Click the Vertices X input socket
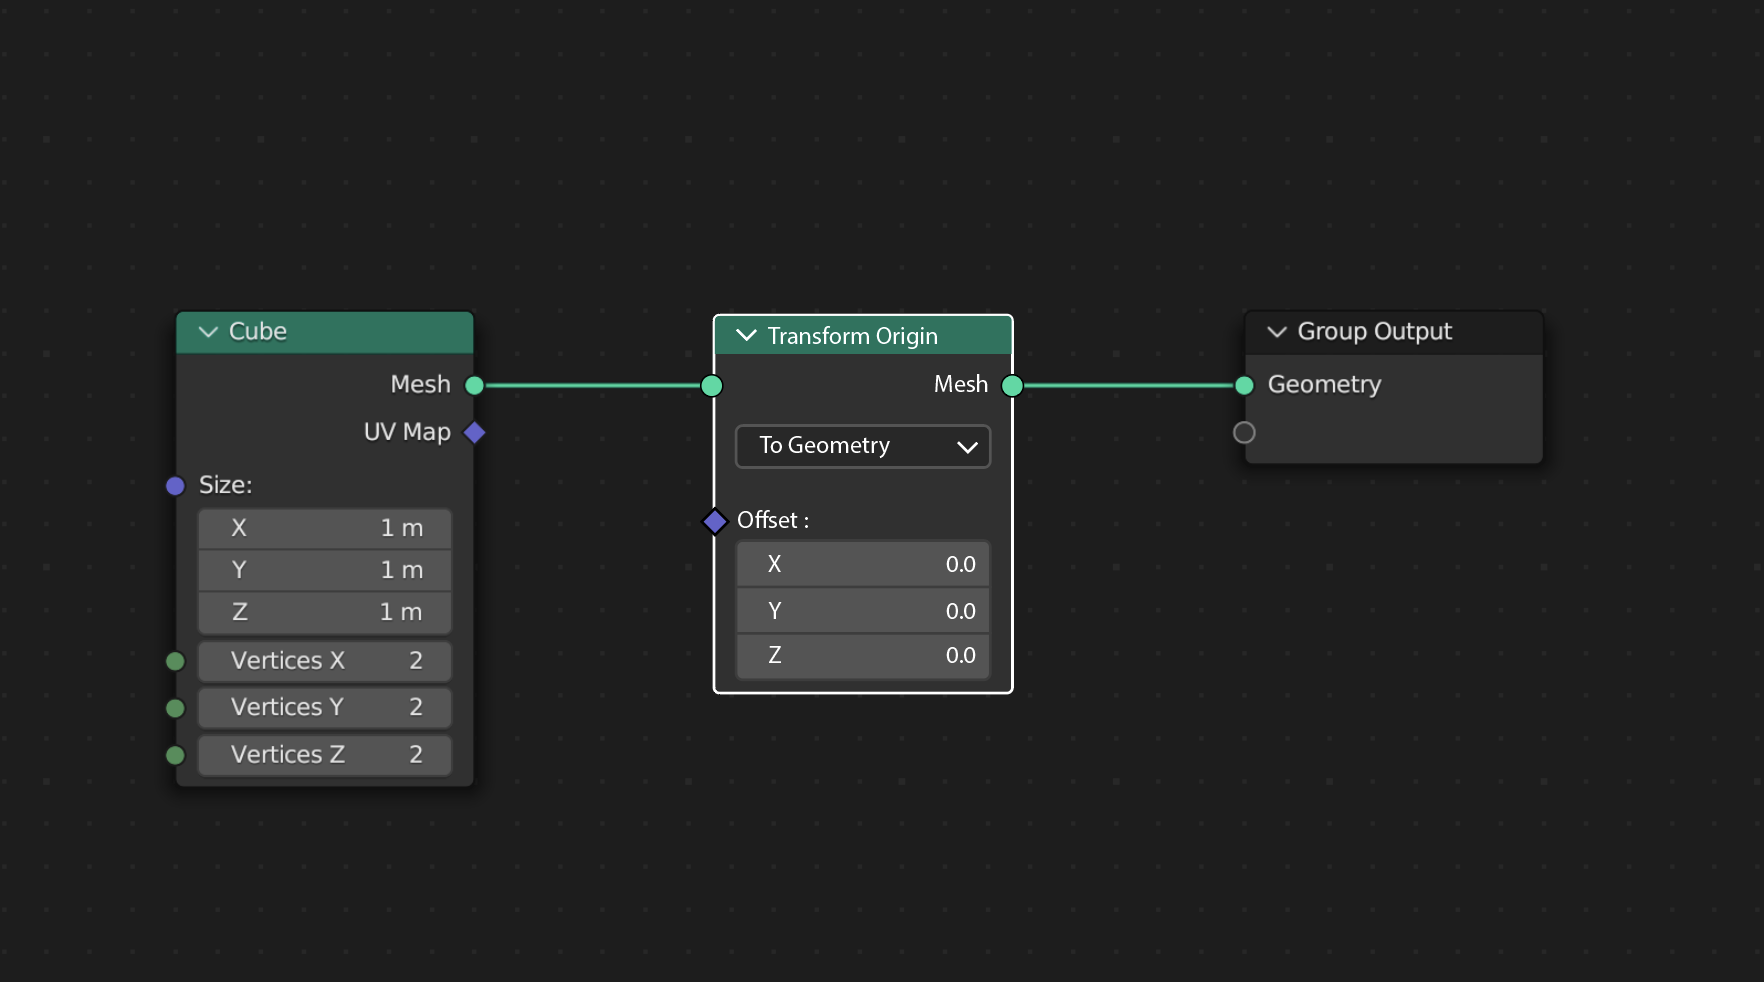This screenshot has height=982, width=1764. (x=176, y=661)
